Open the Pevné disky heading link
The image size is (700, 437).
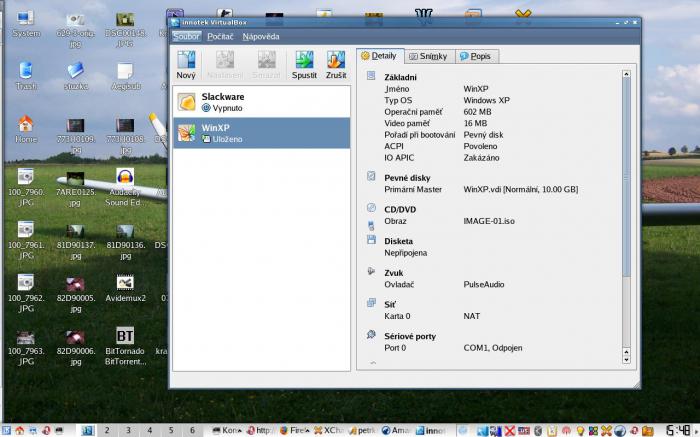click(x=407, y=178)
